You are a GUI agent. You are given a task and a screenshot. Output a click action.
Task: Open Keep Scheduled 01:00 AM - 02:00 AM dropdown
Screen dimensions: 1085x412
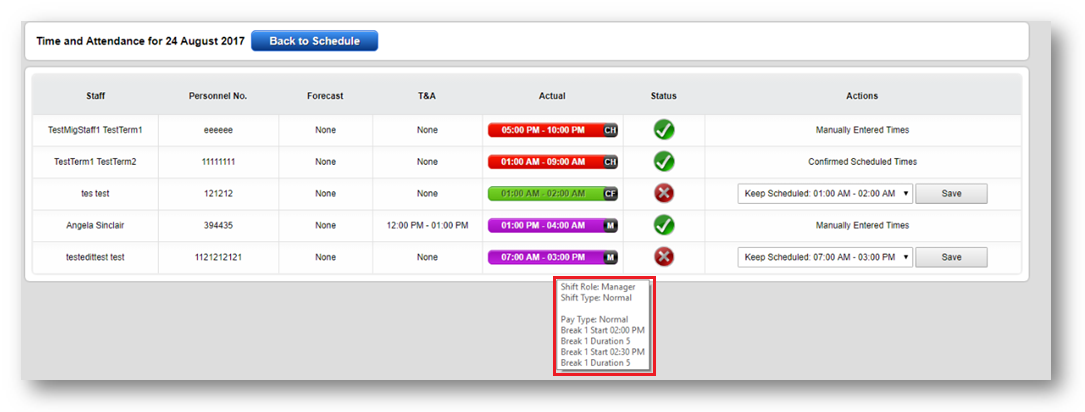pos(825,194)
